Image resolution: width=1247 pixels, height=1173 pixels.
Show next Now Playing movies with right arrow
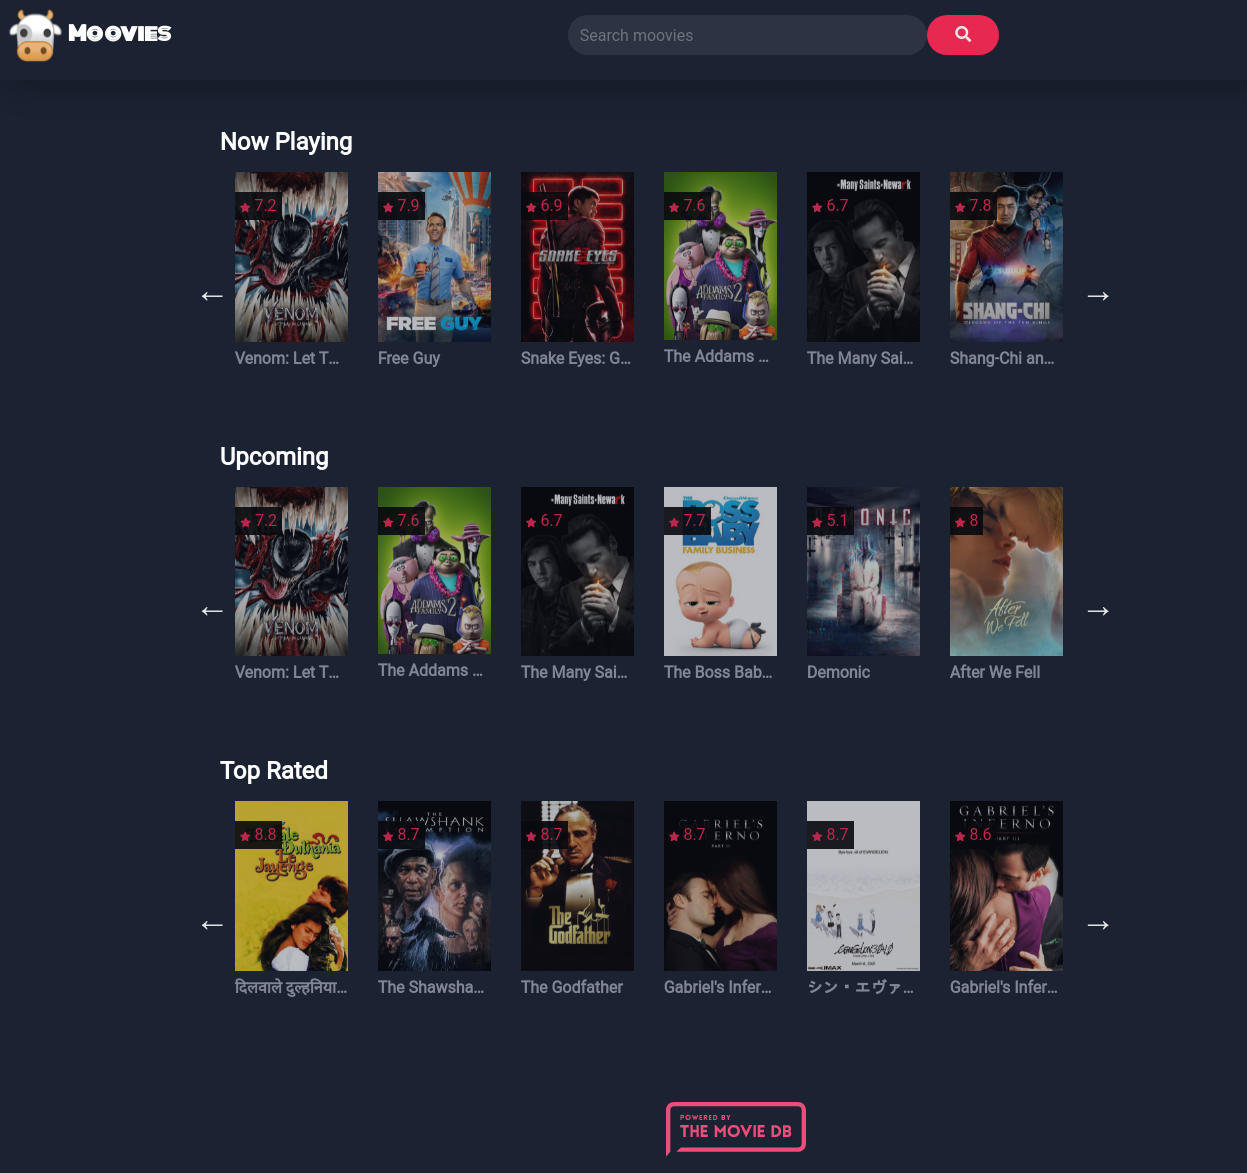point(1098,296)
